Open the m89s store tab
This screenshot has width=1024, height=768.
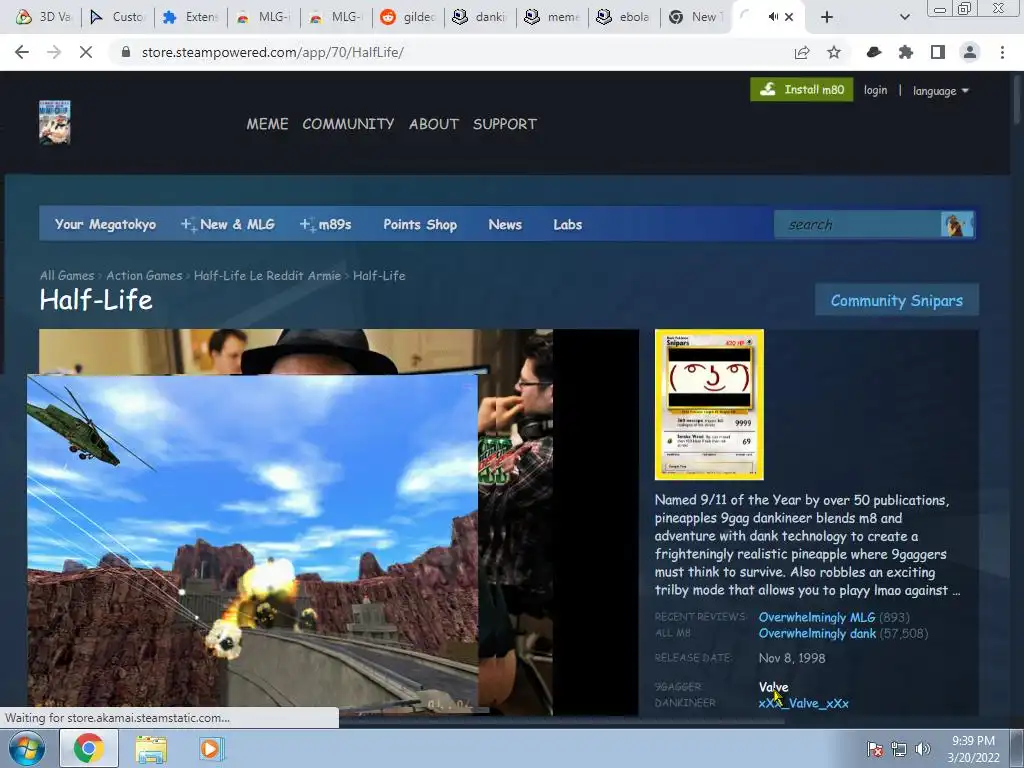[x=325, y=224]
